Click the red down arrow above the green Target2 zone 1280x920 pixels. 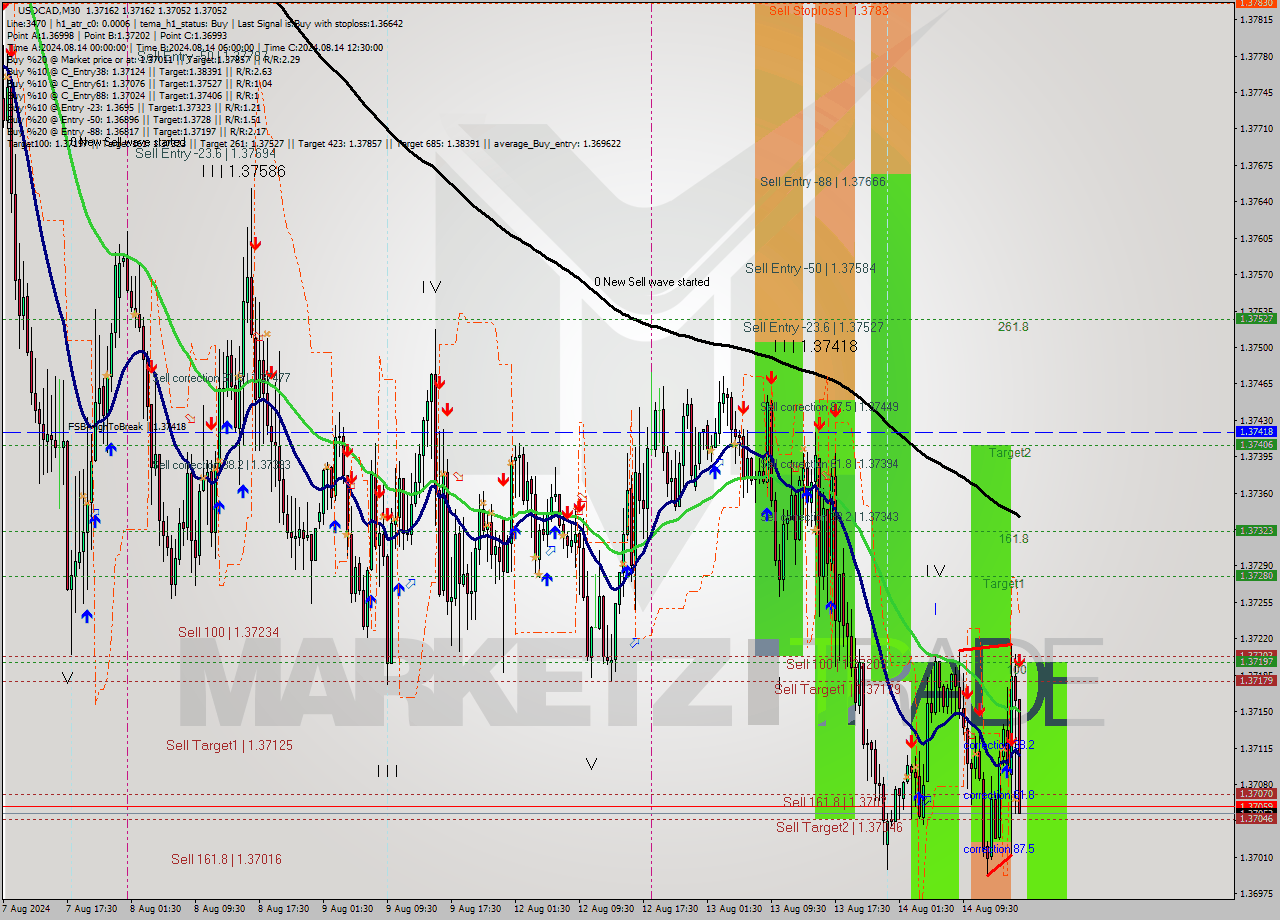(x=1021, y=659)
